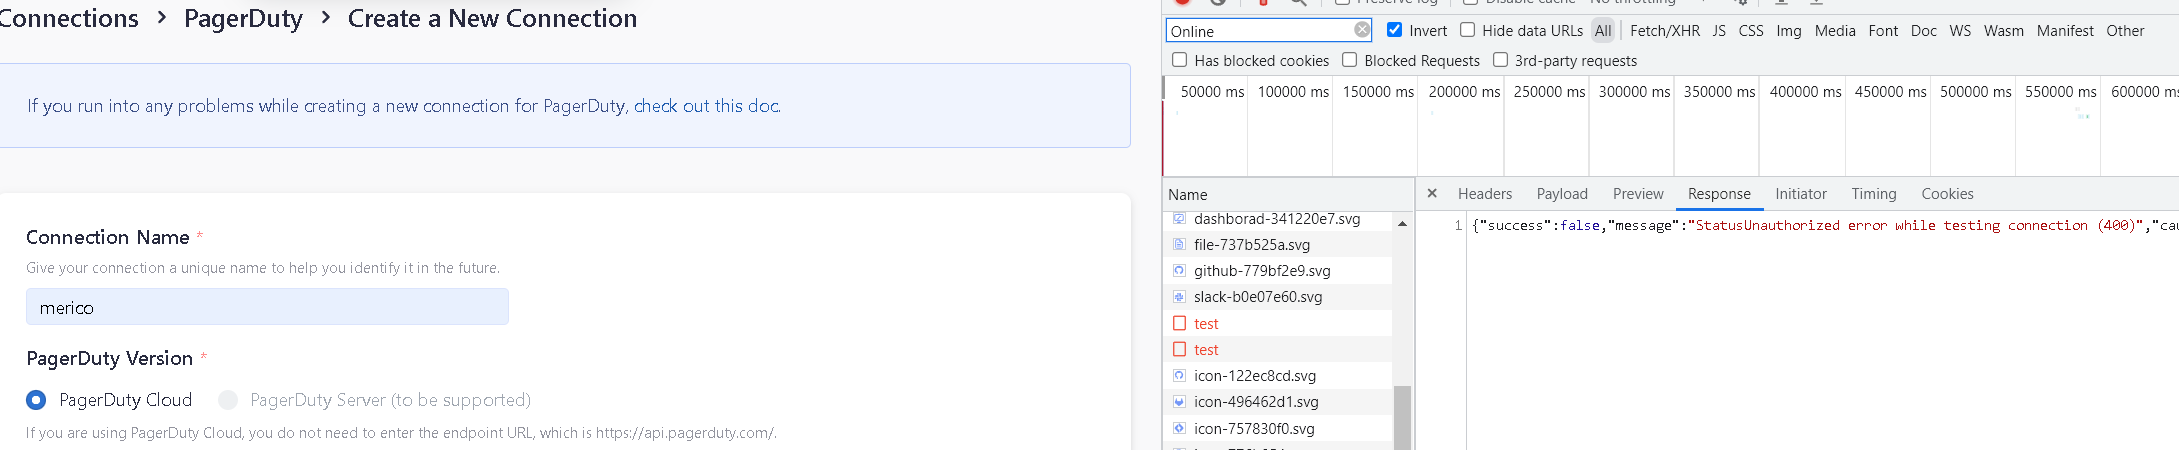
Task: Select the icon-496462d1.svg request name
Action: (x=1256, y=401)
